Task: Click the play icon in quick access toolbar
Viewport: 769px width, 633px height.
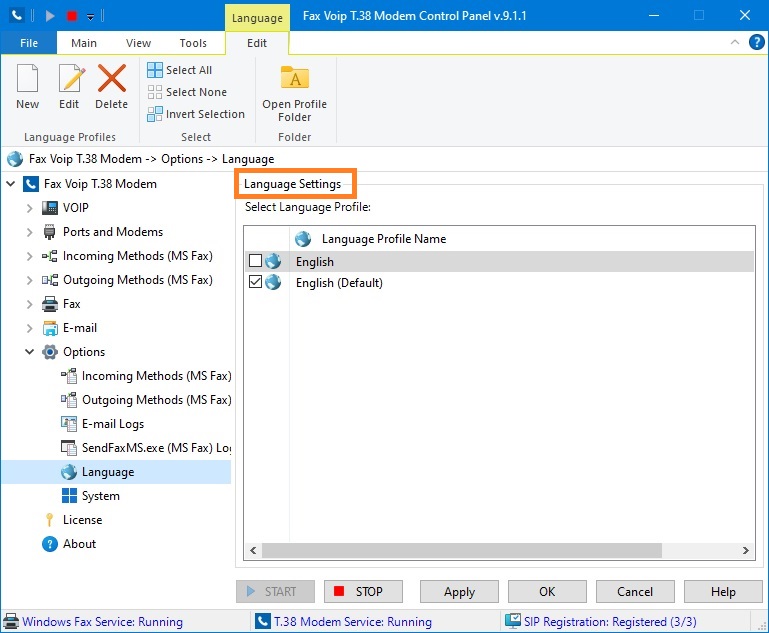Action: click(x=50, y=16)
